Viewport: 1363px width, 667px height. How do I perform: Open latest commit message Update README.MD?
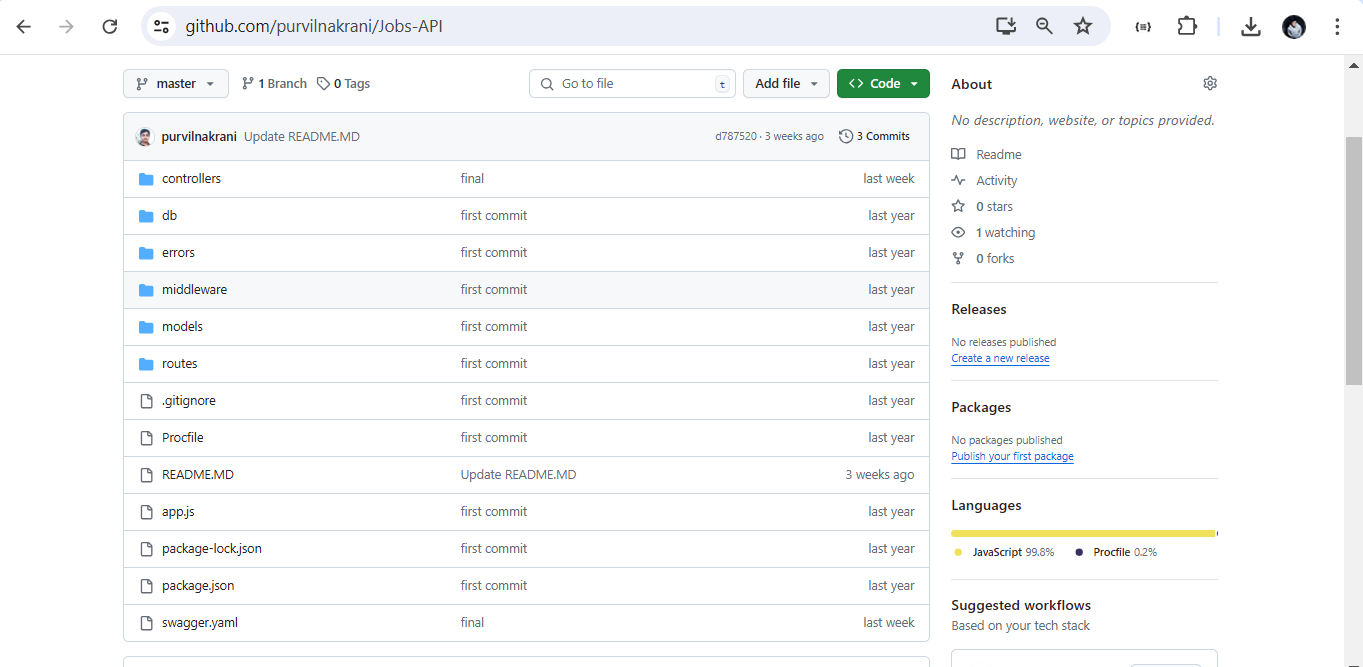[x=302, y=137]
